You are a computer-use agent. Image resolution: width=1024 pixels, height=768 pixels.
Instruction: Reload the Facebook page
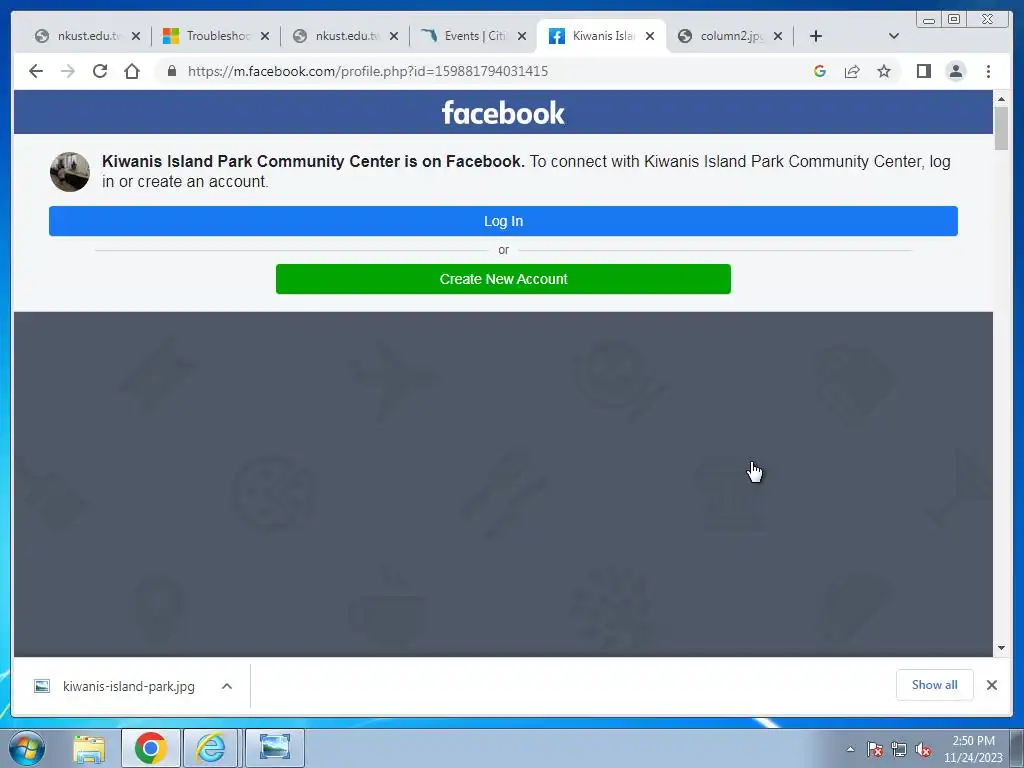[x=100, y=71]
